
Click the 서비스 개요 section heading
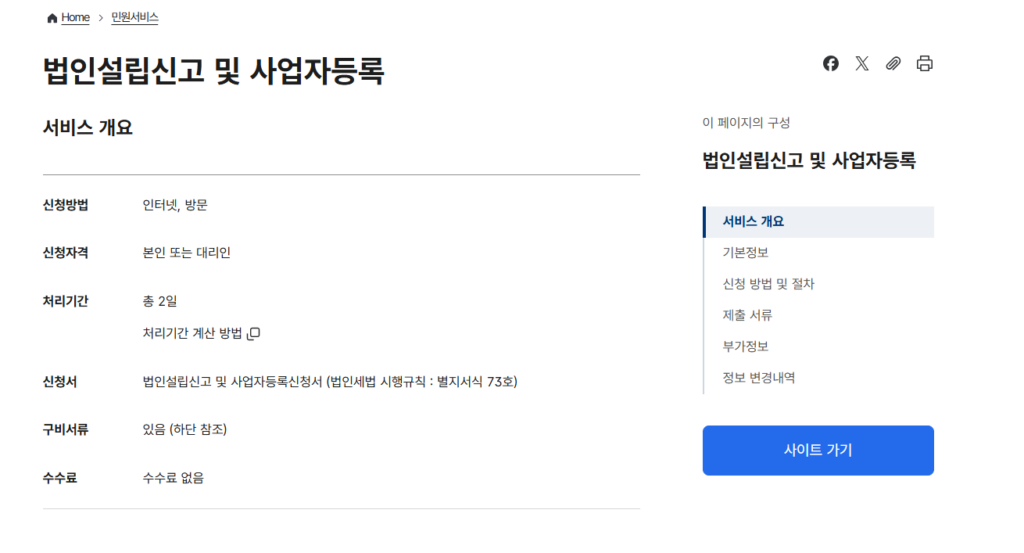point(88,128)
